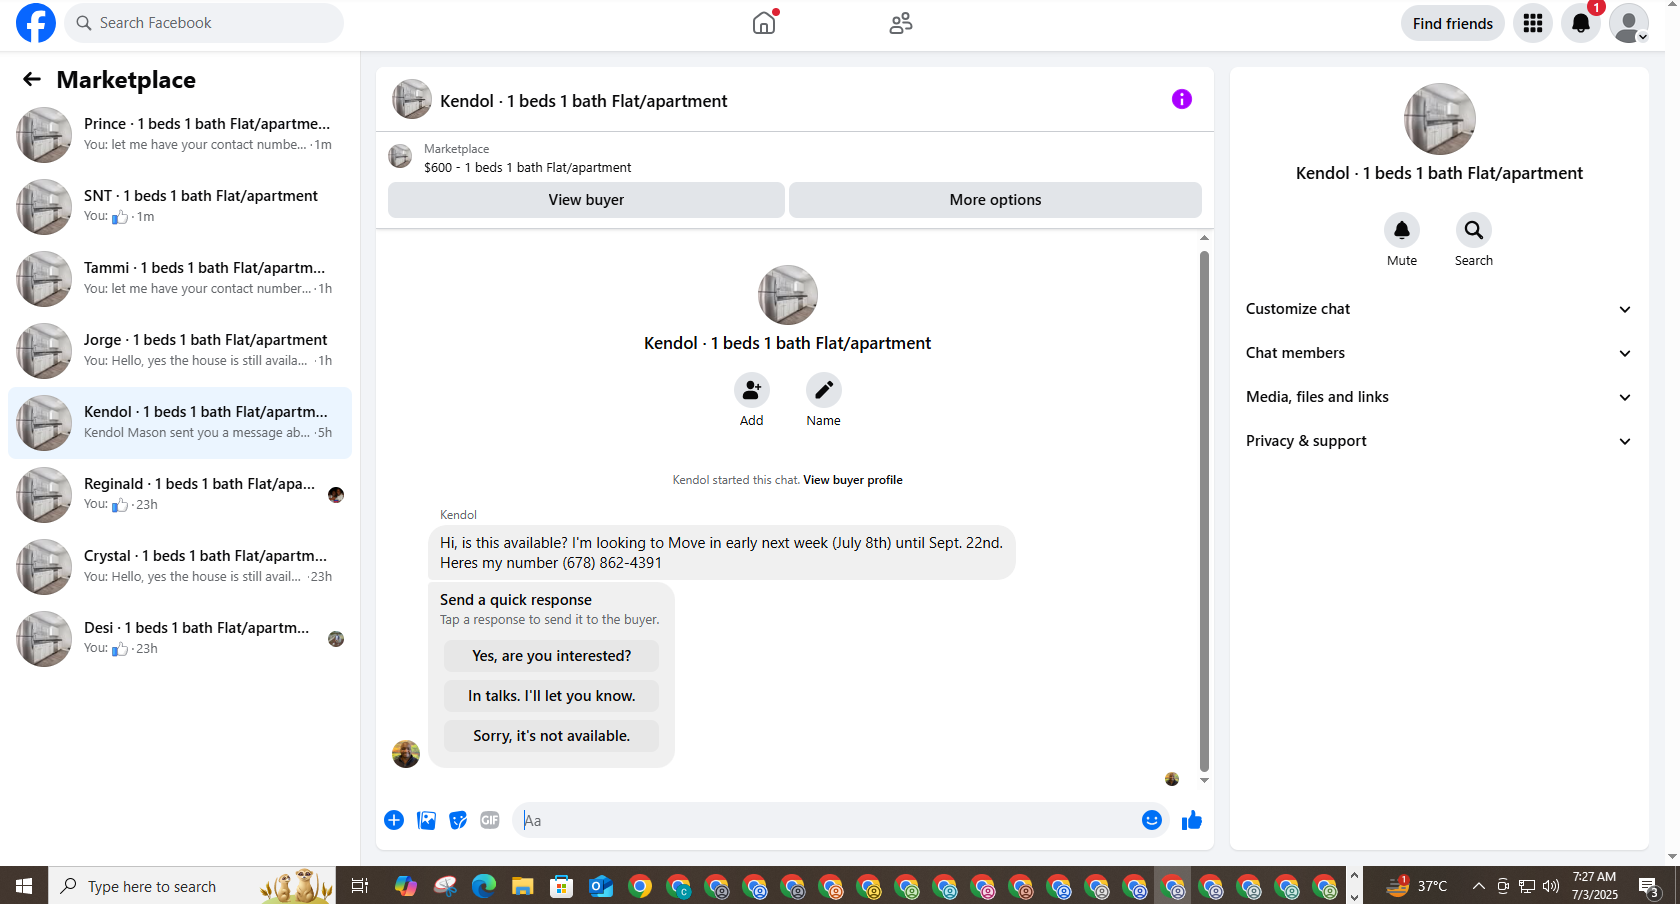1680x904 pixels.
Task: Open File Explorer from taskbar
Action: (x=522, y=886)
